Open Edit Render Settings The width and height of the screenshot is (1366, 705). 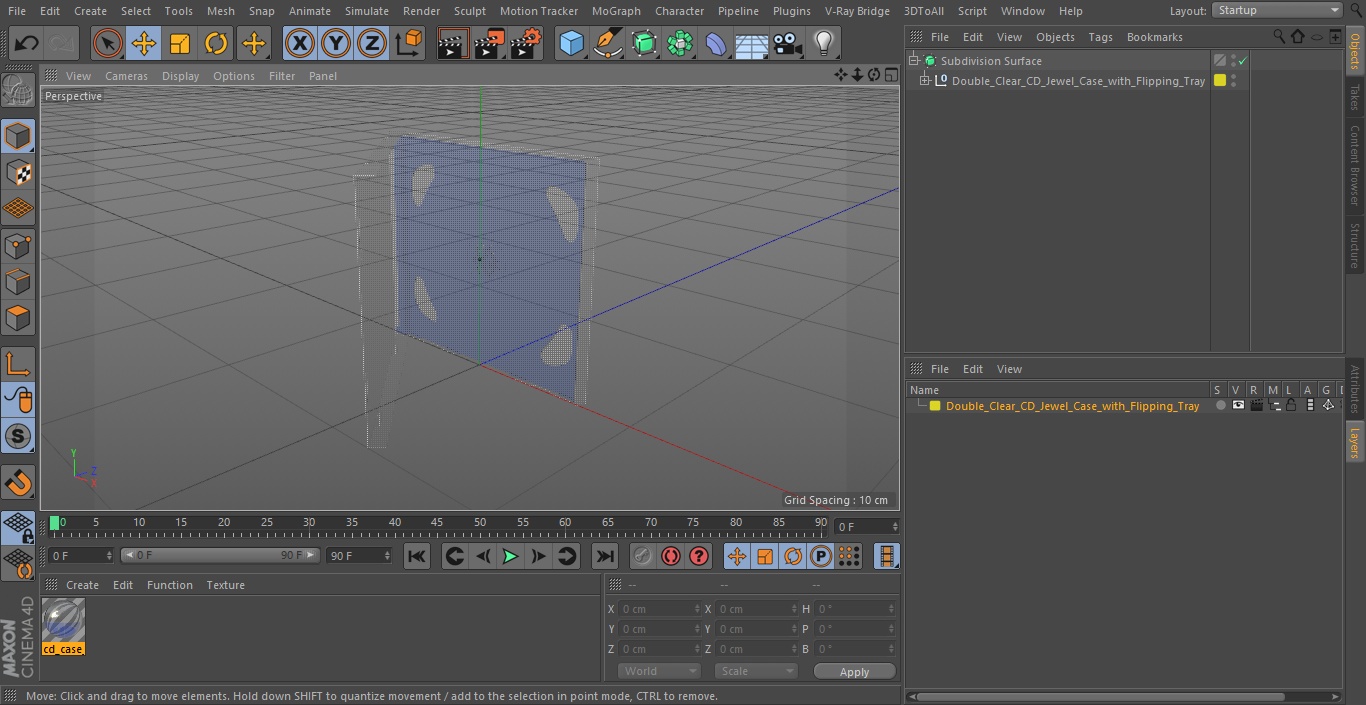[526, 43]
